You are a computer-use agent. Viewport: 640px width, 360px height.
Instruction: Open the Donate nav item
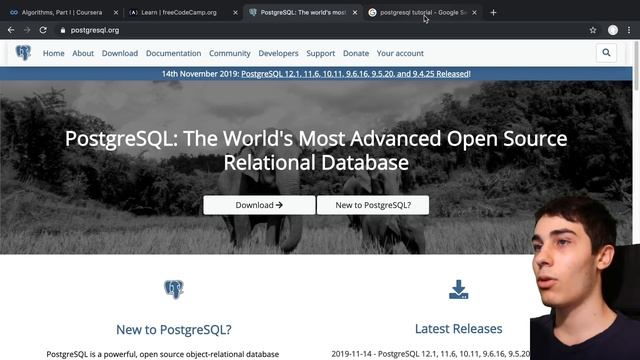coord(356,53)
